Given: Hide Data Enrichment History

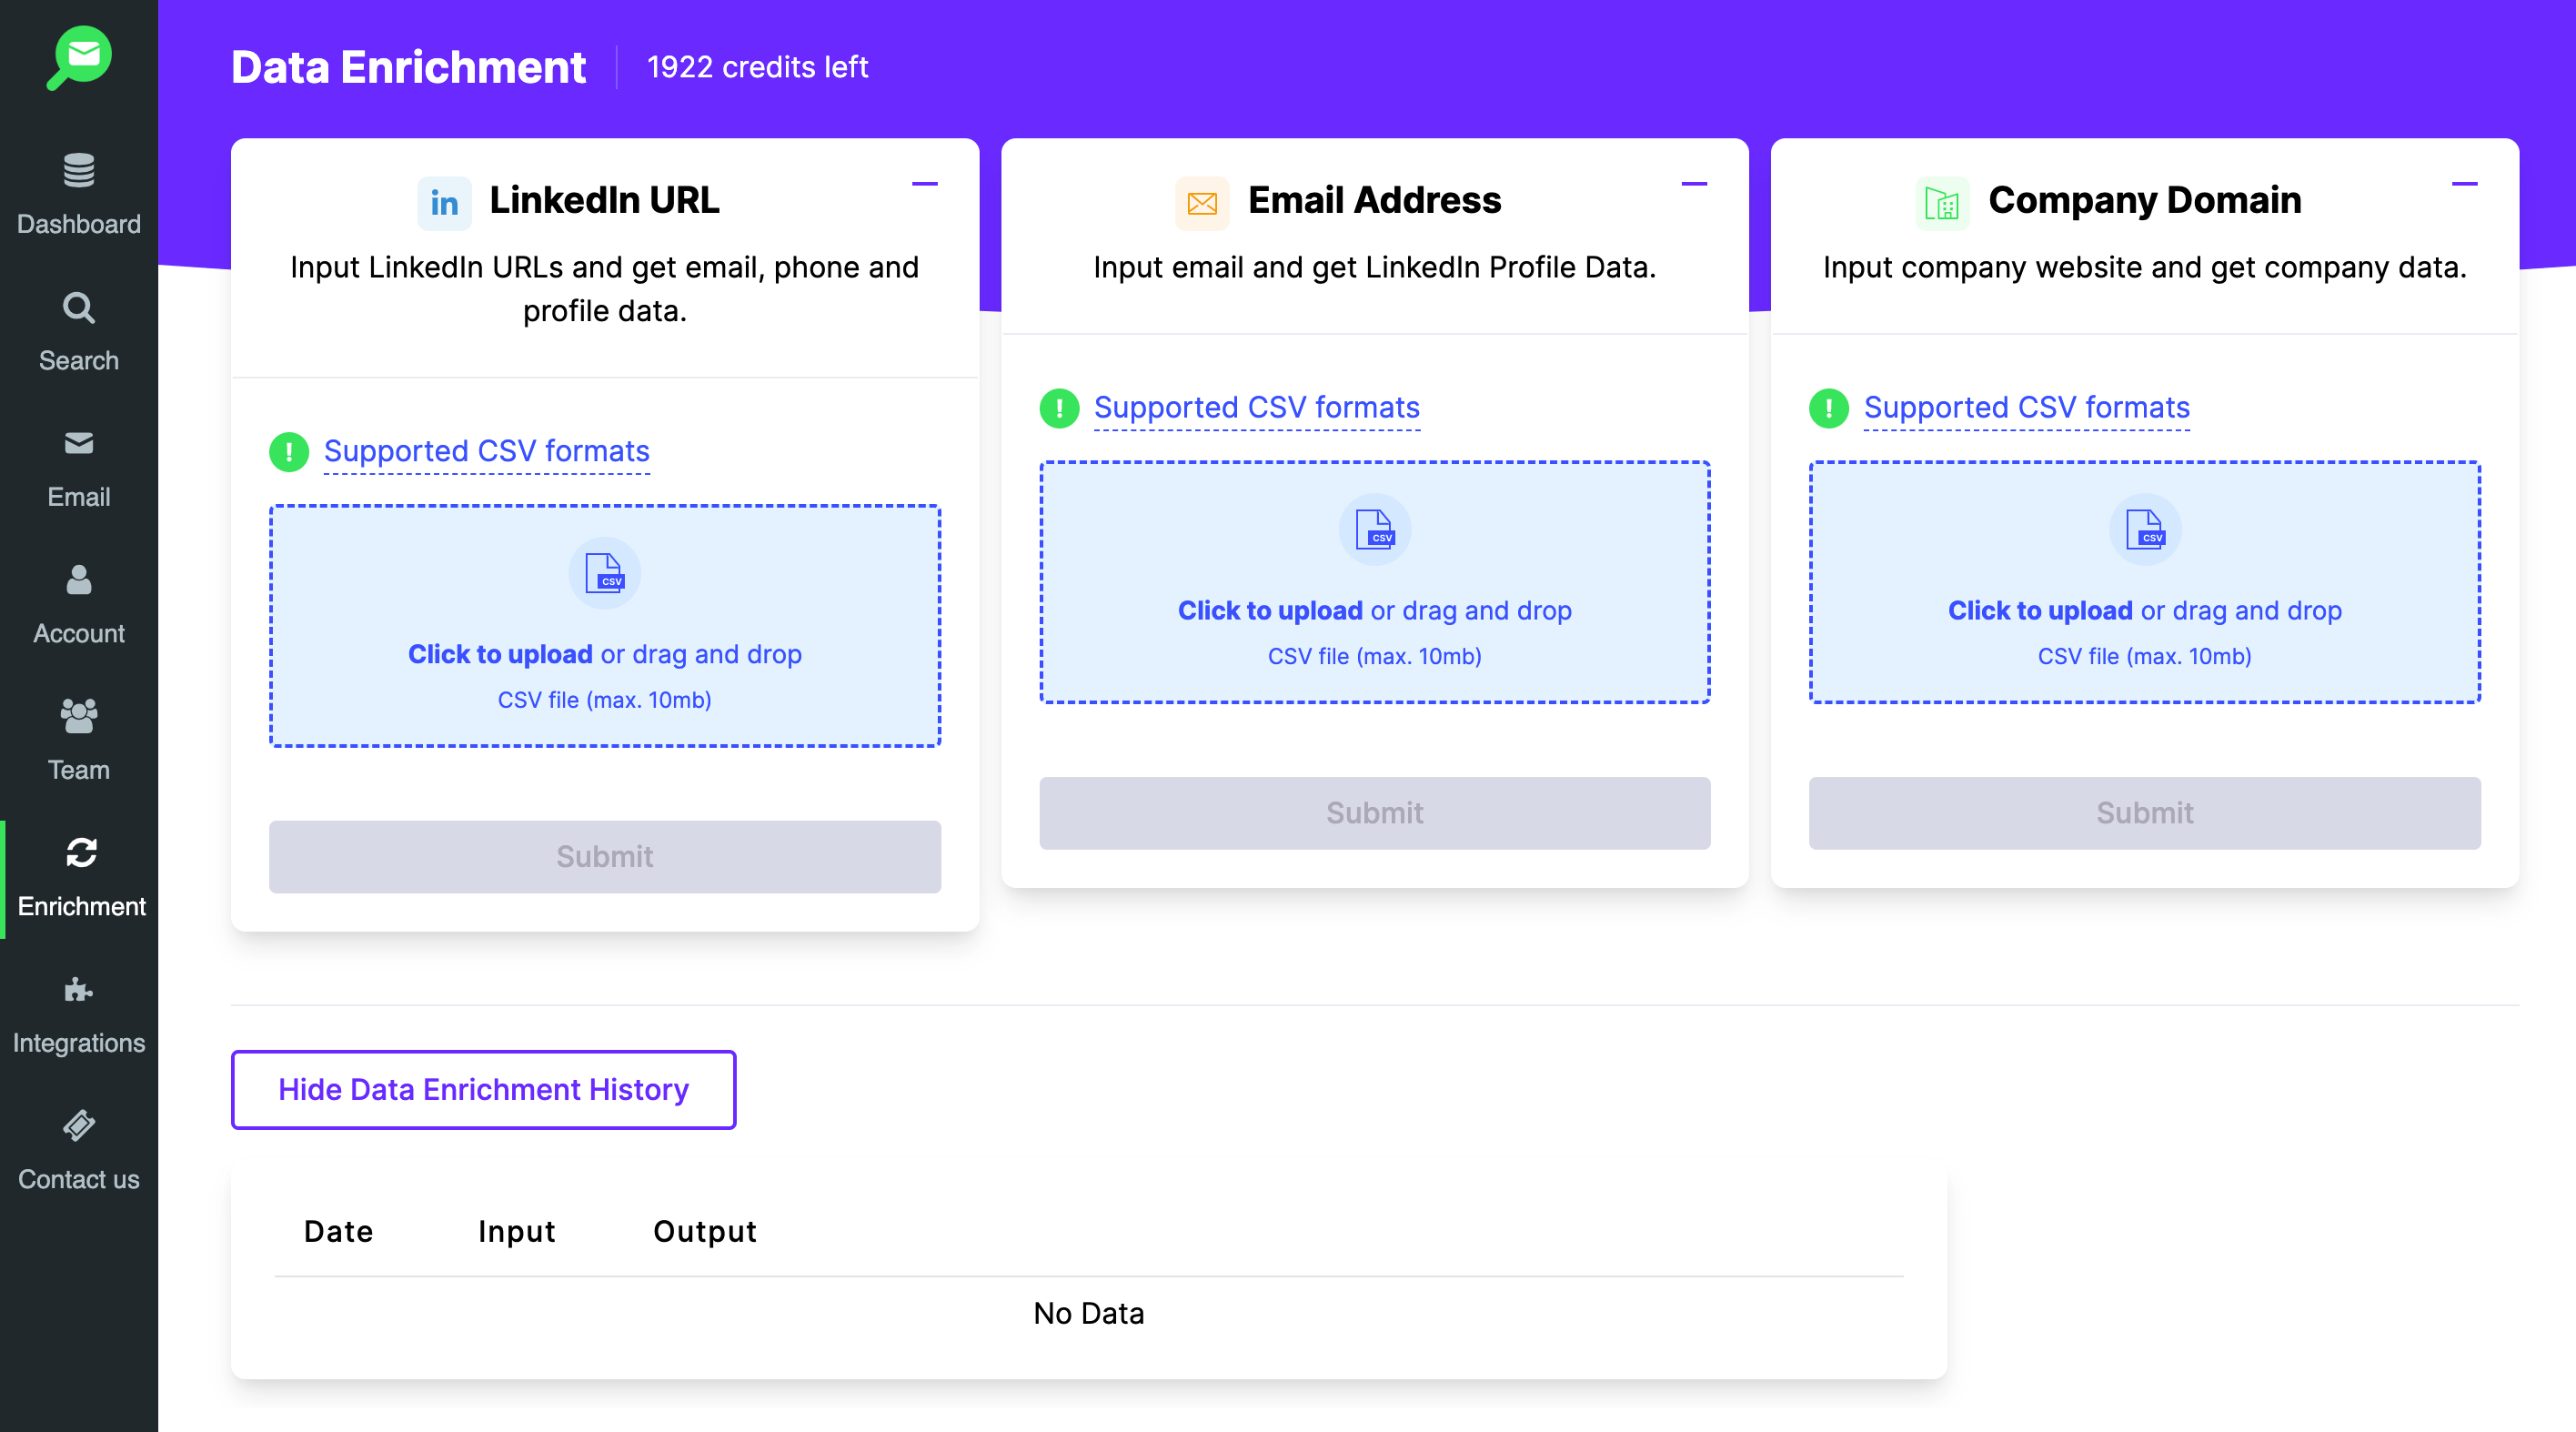Looking at the screenshot, I should pyautogui.click(x=483, y=1089).
